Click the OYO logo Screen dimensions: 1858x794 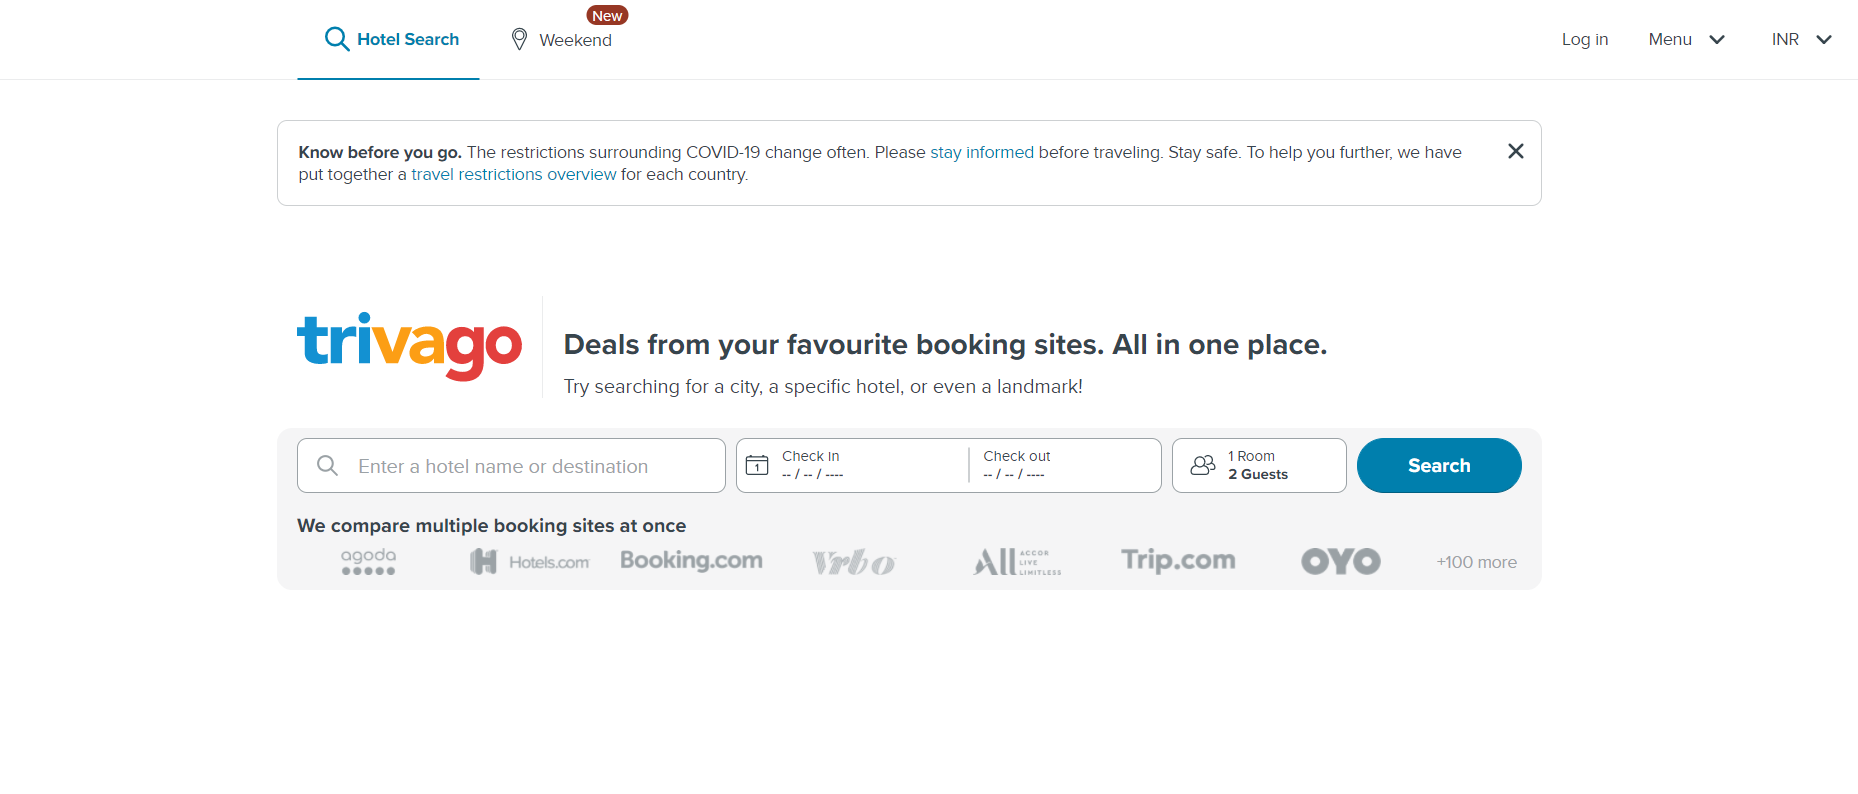1340,561
